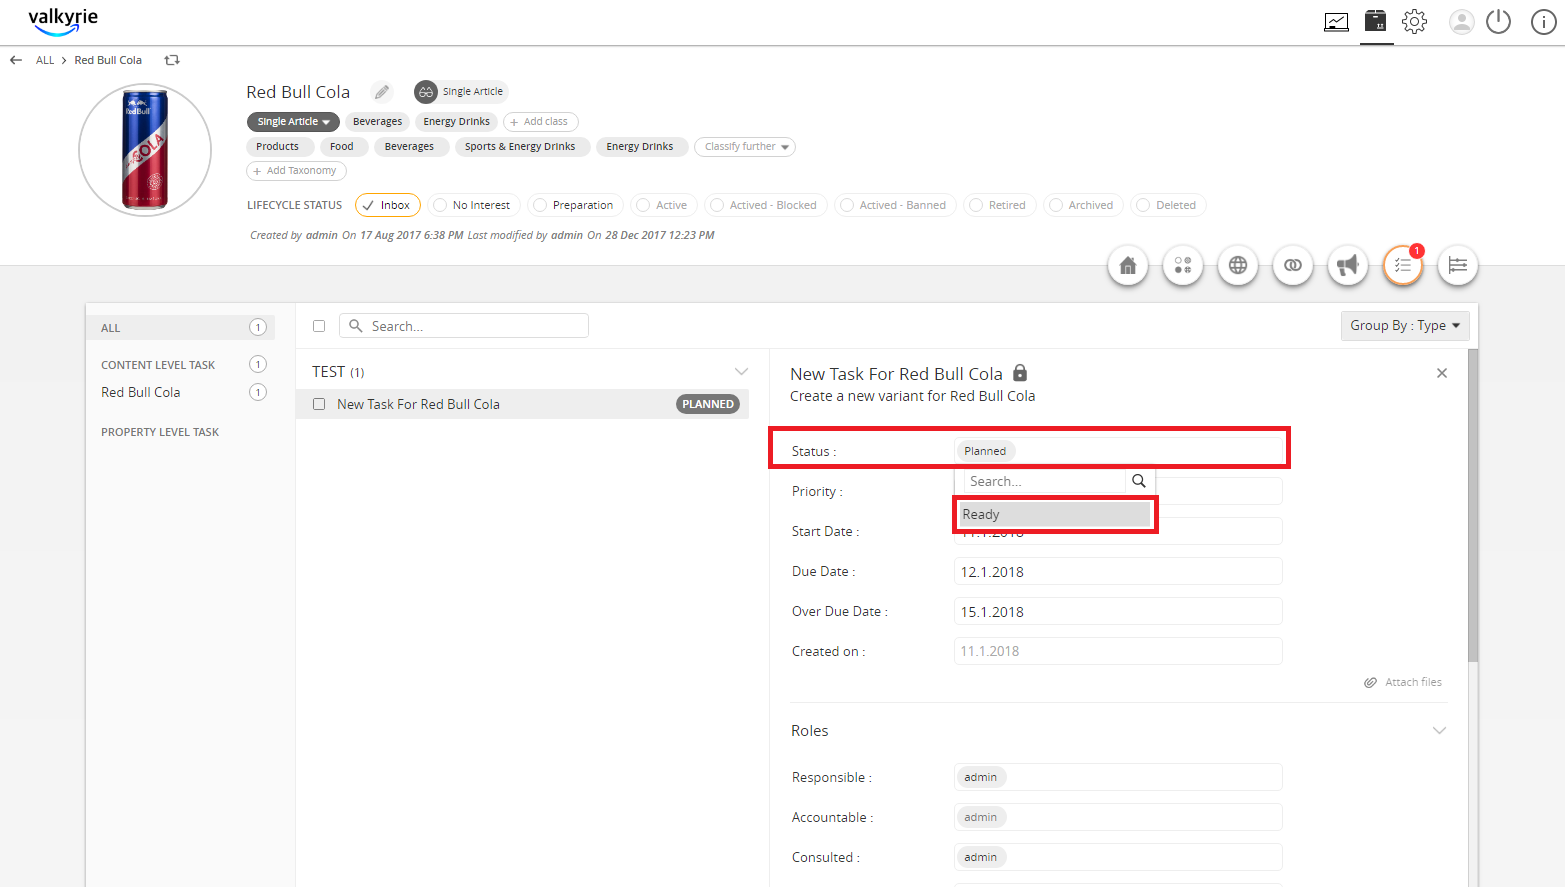The width and height of the screenshot is (1565, 887).
Task: Open the Responsible admin field
Action: [x=1118, y=777]
